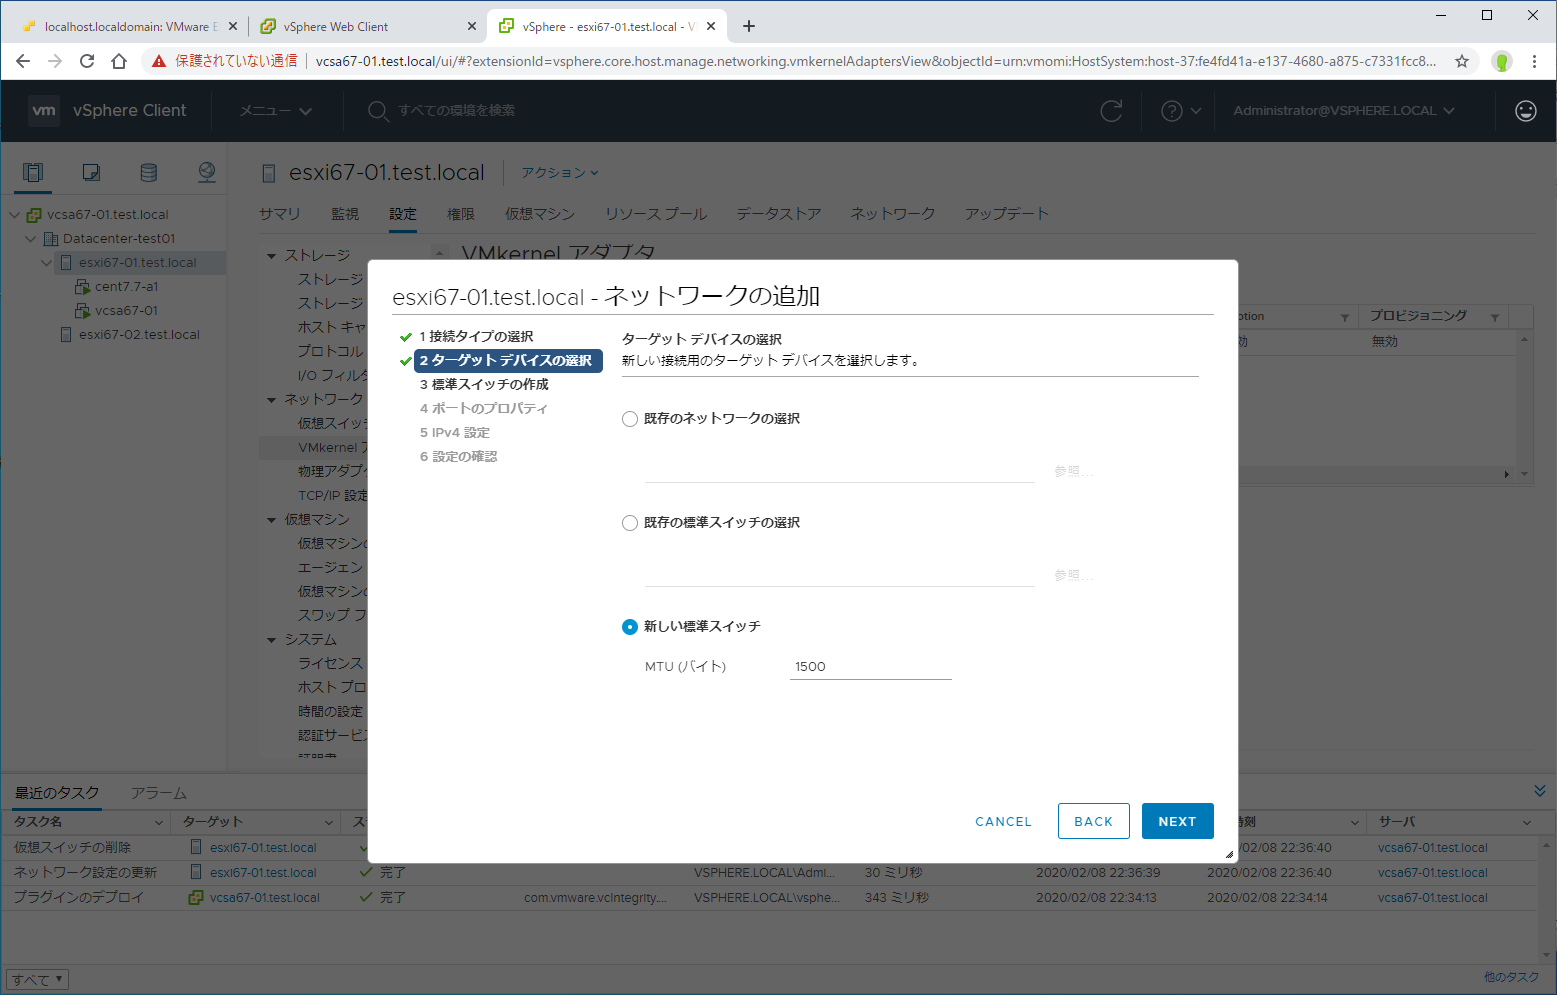Open a new browser tab
Viewport: 1557px width, 995px height.
[749, 26]
